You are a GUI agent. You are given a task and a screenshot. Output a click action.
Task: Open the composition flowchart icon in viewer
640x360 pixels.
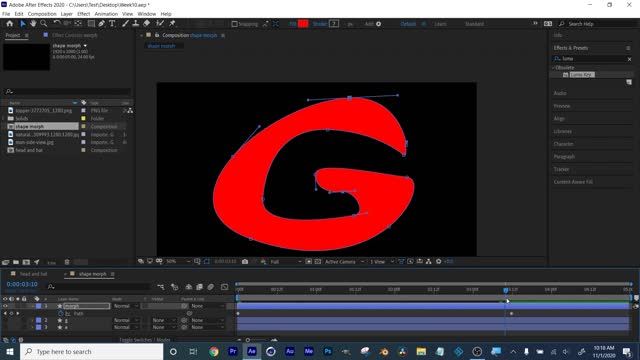click(429, 261)
